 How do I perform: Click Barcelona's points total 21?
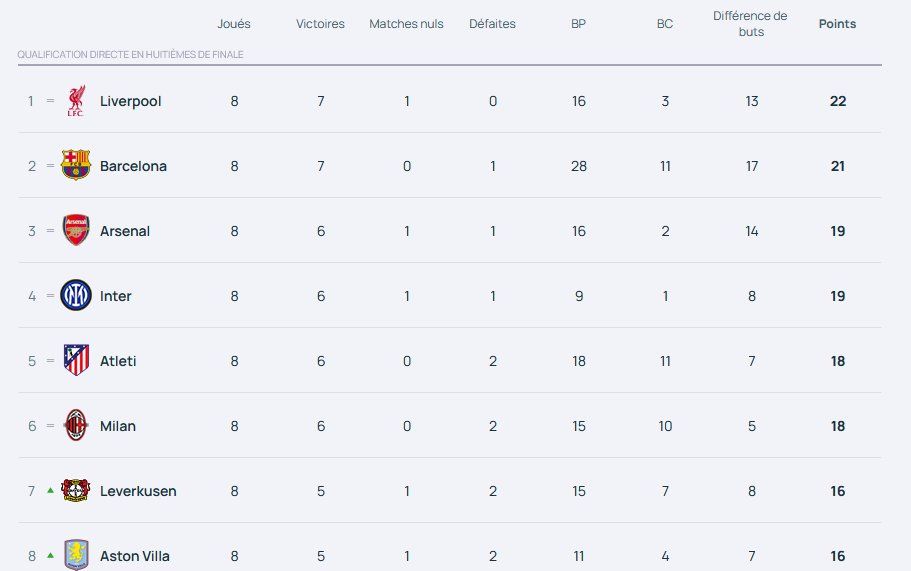click(838, 166)
